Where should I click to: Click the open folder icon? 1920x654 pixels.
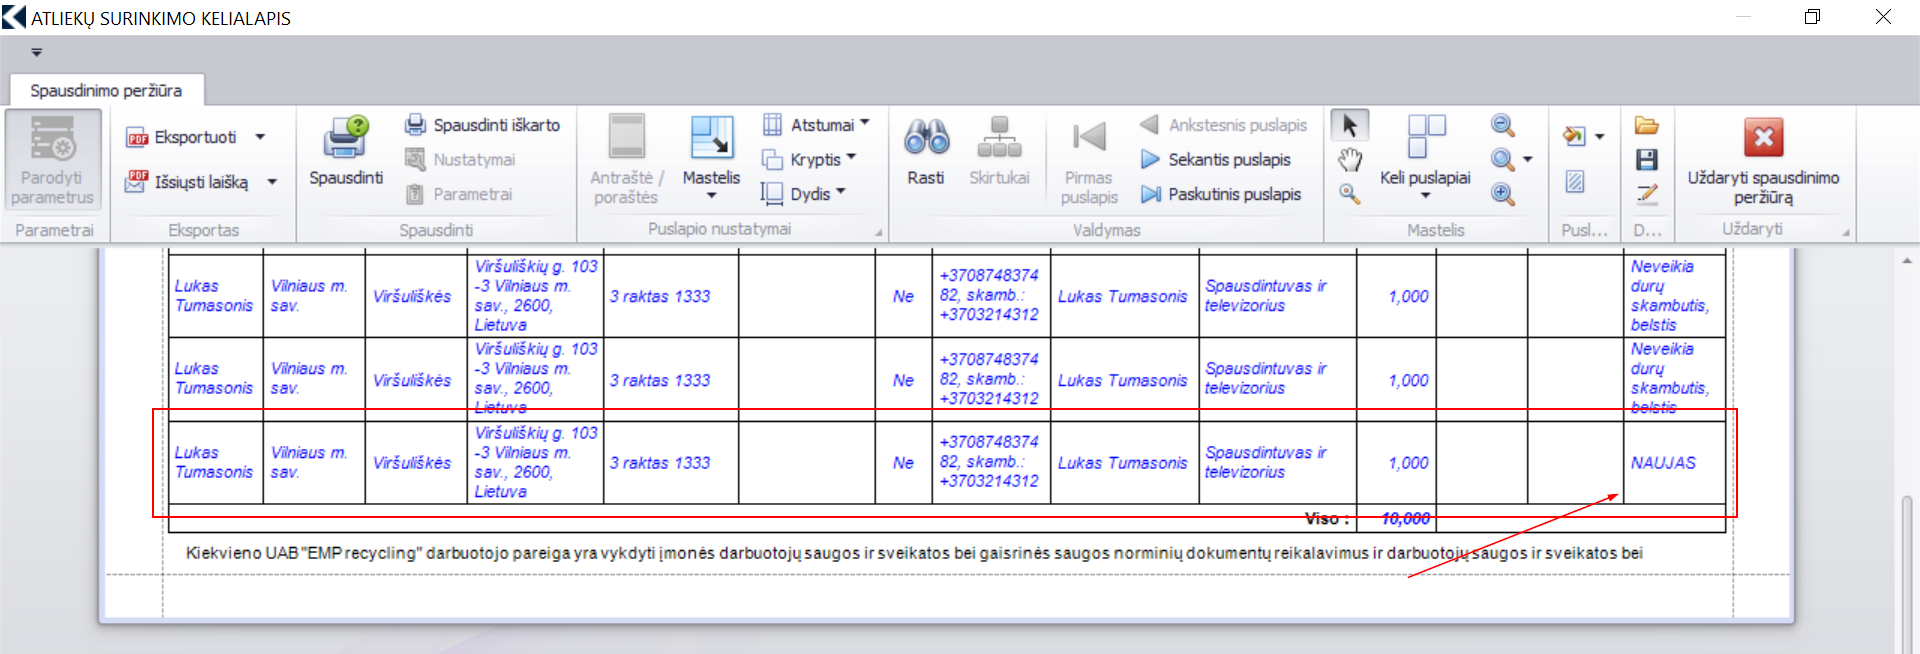point(1646,125)
